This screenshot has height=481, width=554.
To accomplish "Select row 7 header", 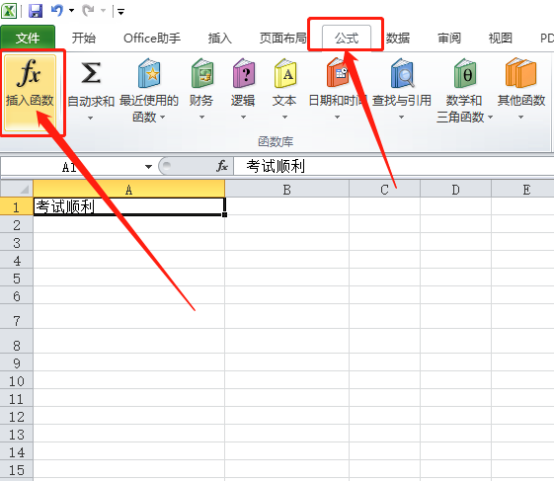I will click(17, 317).
